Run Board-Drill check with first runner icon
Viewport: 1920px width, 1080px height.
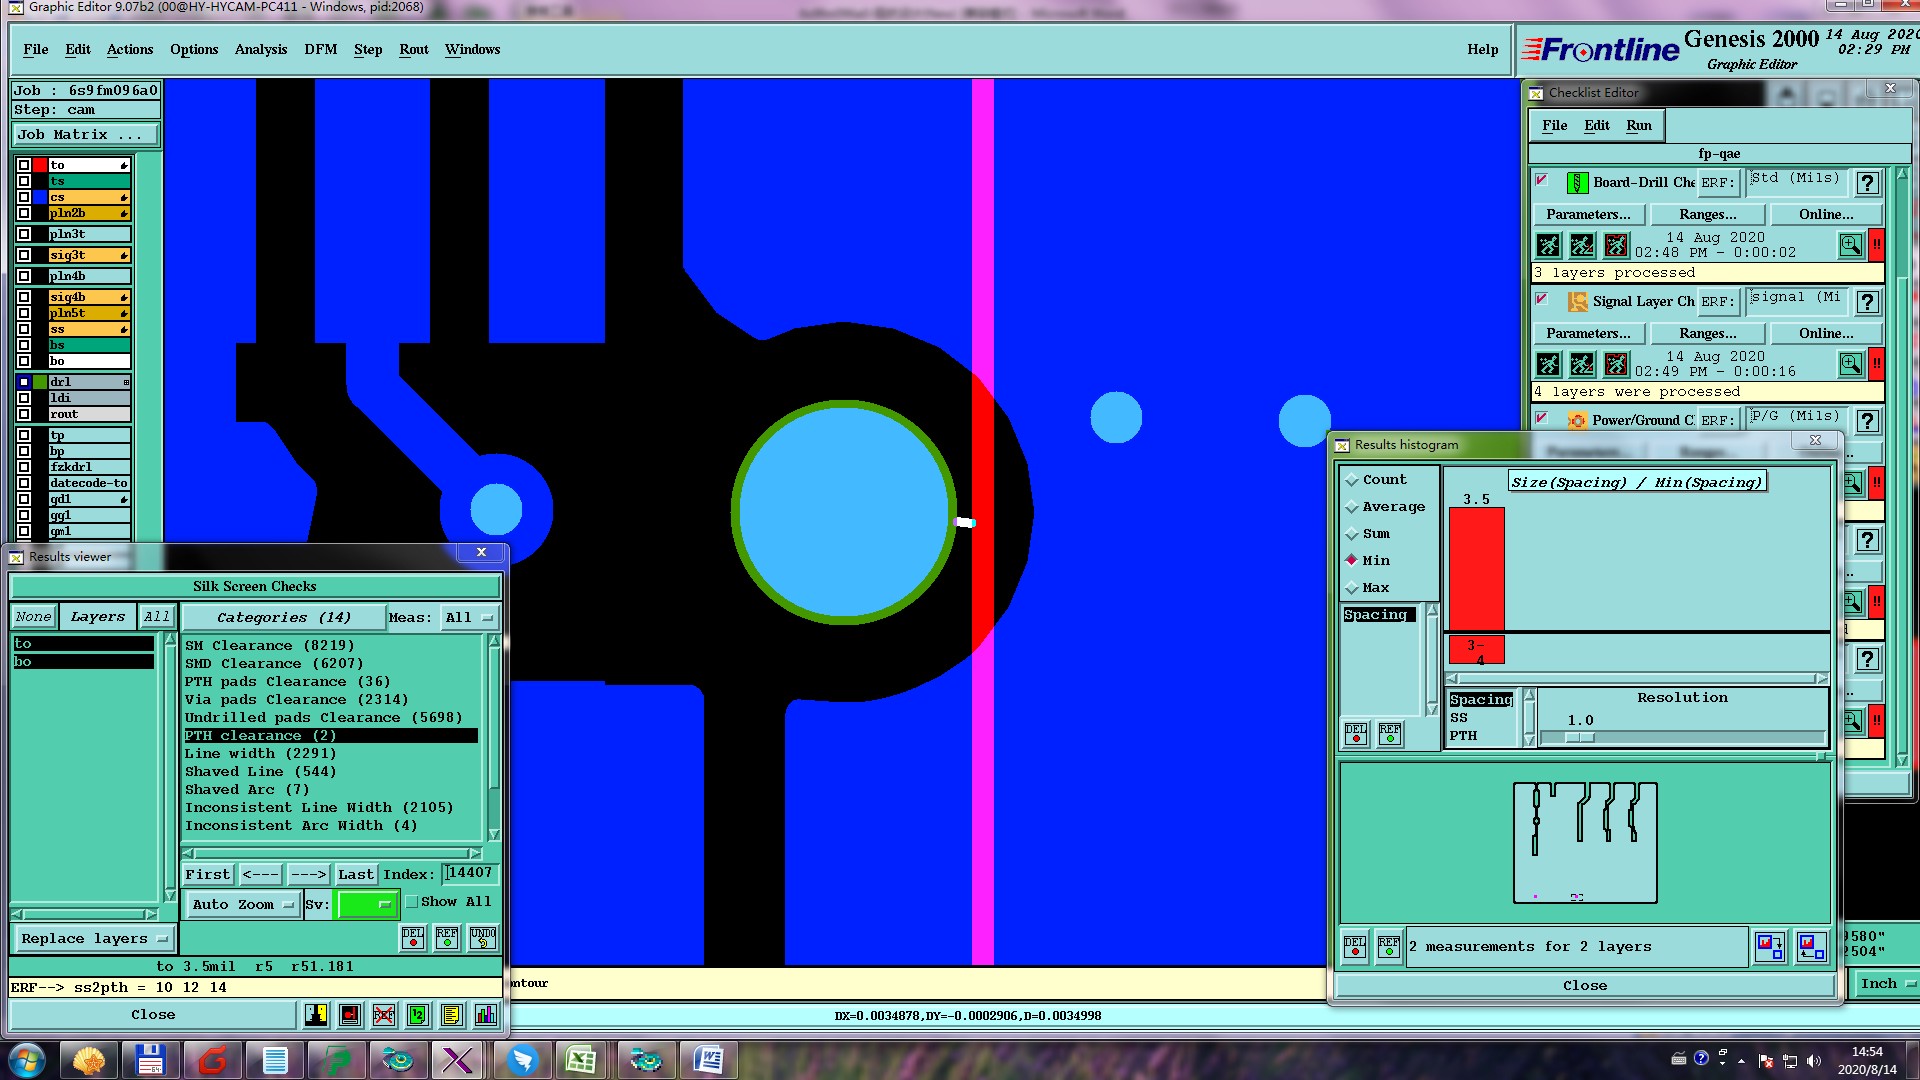tap(1548, 245)
